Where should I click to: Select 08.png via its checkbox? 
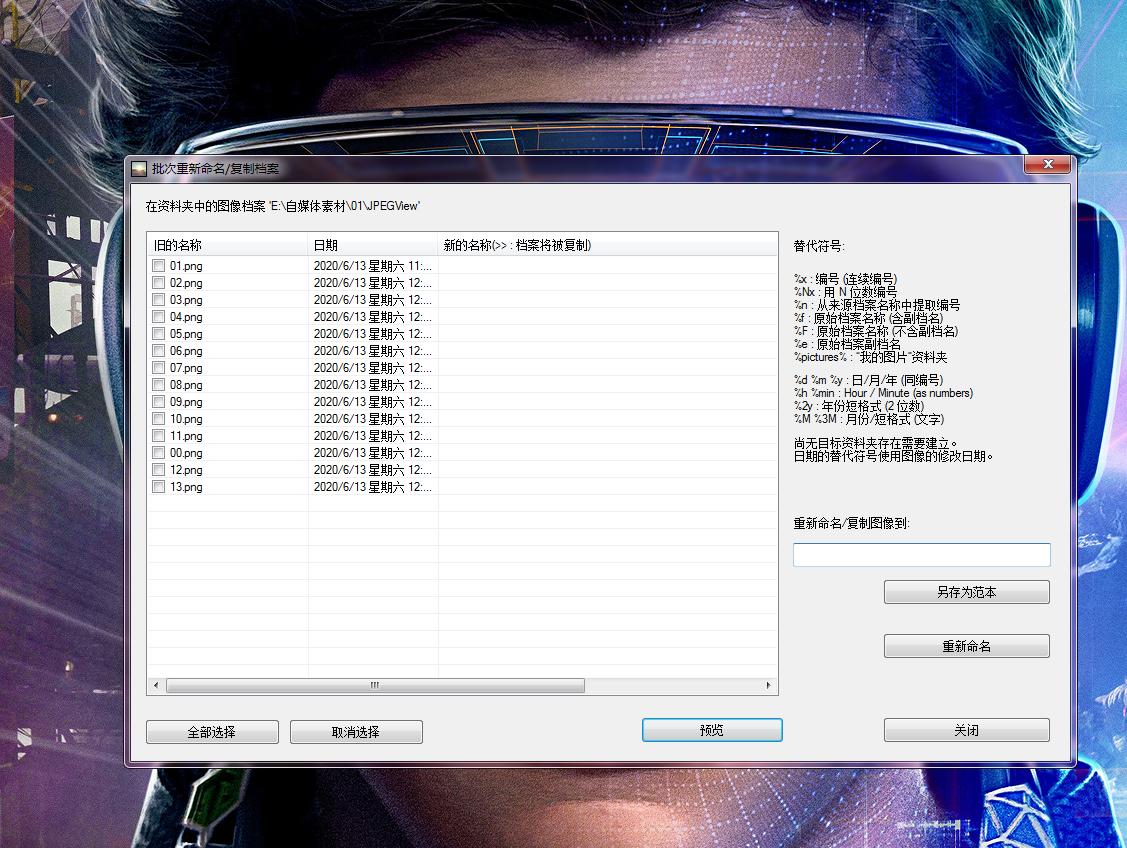pos(157,384)
